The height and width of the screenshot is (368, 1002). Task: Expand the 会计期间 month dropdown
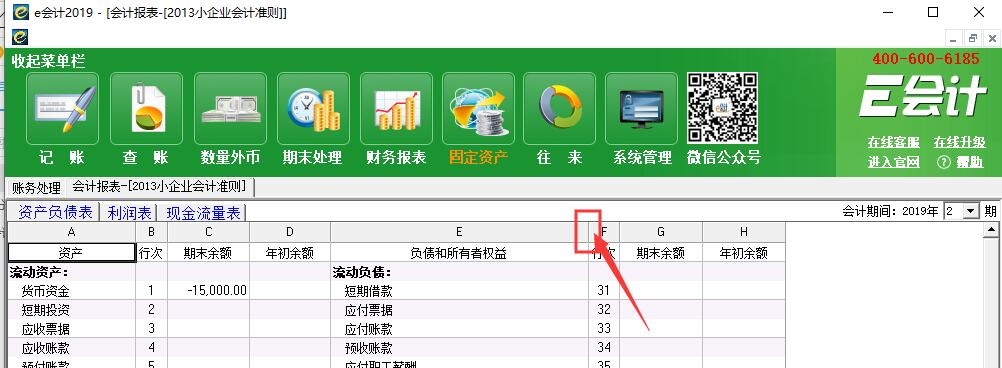click(x=971, y=211)
